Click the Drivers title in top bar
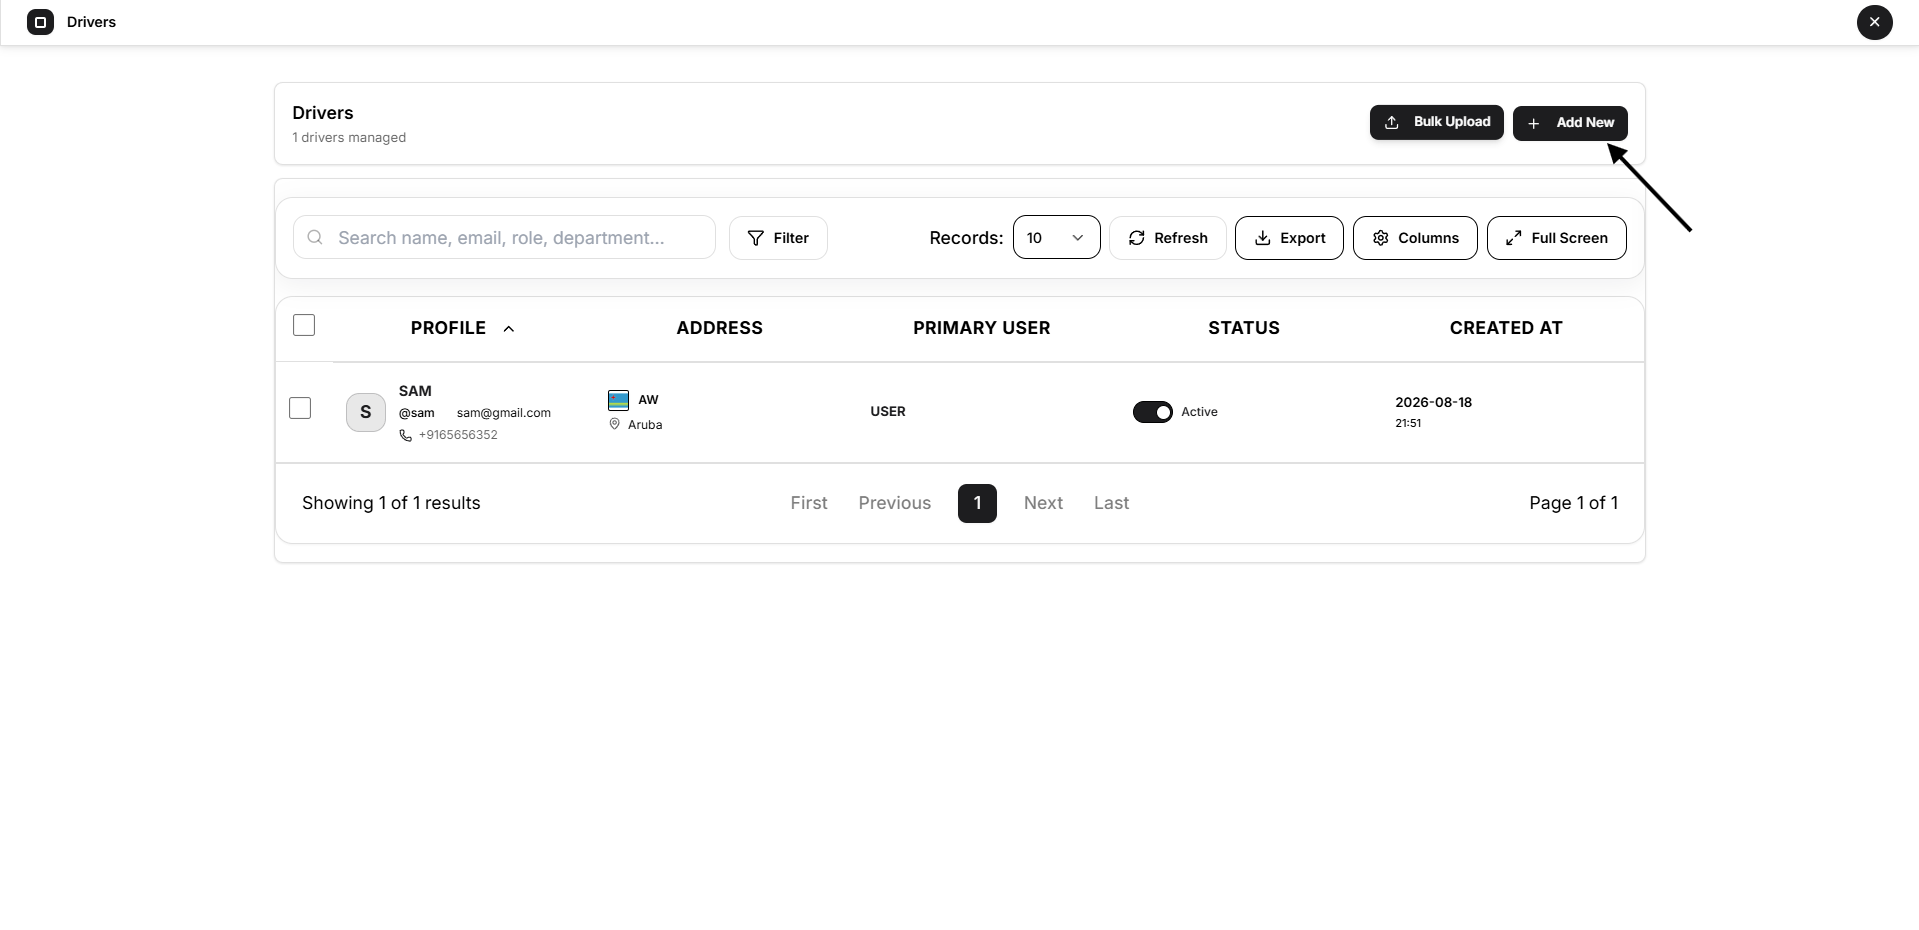Viewport: 1919px width, 930px height. click(x=91, y=22)
